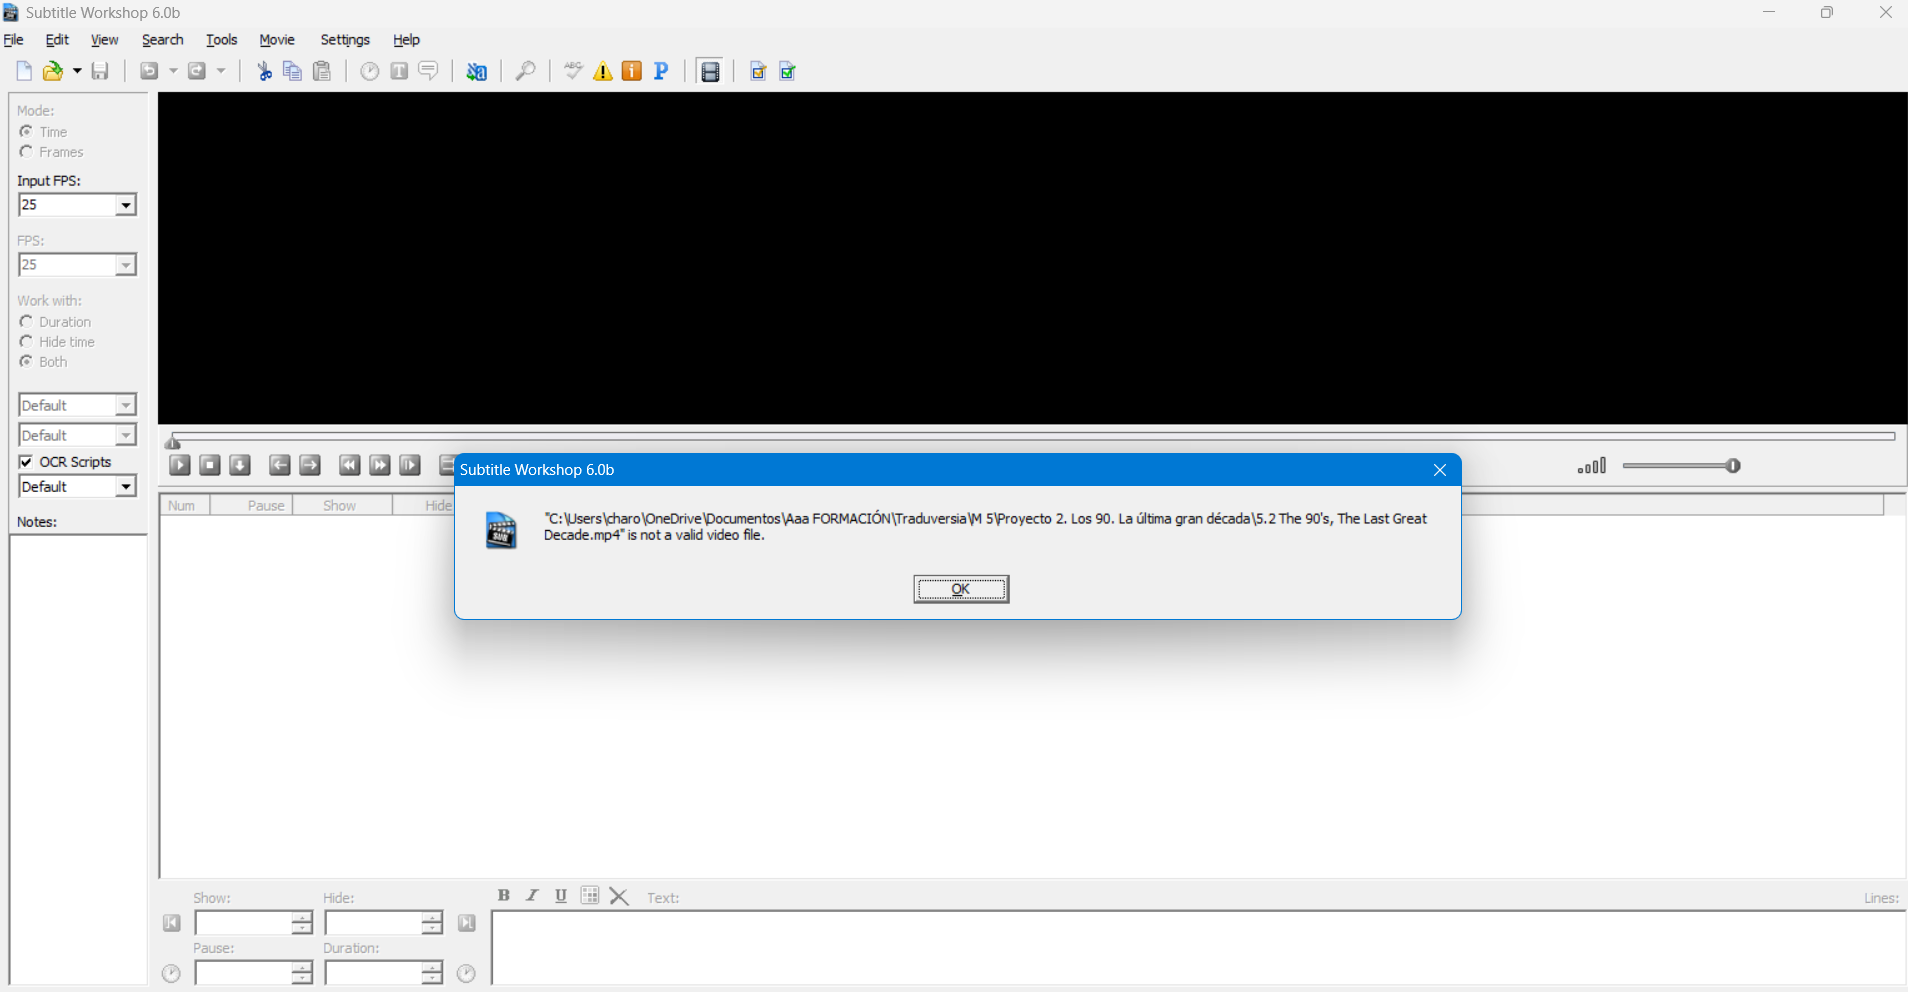Select Frames mode radio button
Viewport: 1908px width, 992px height.
pos(26,152)
